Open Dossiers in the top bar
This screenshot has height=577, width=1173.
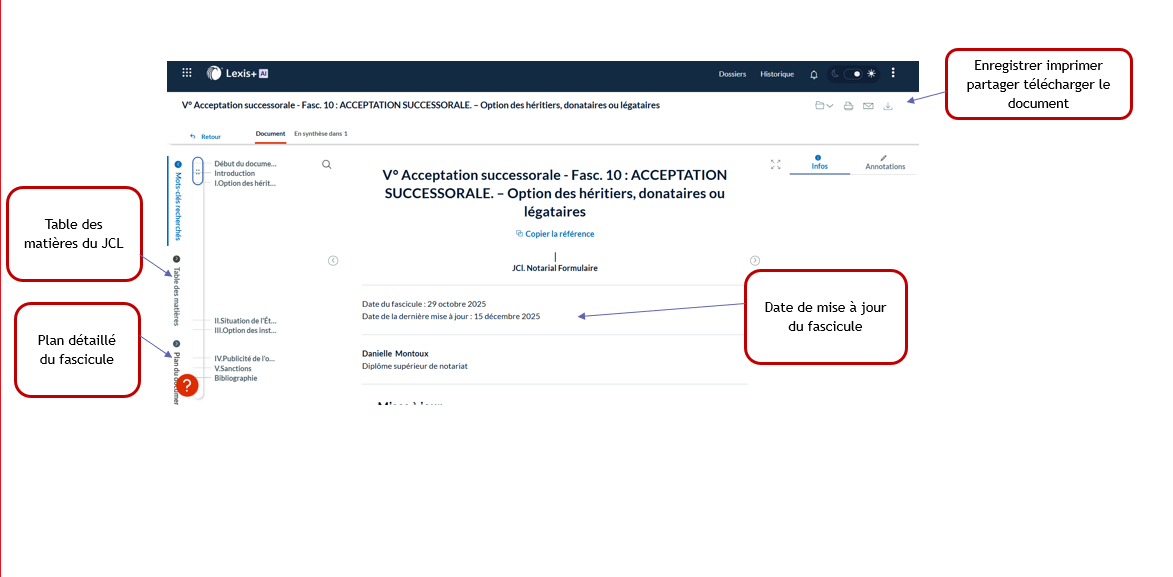coord(732,74)
